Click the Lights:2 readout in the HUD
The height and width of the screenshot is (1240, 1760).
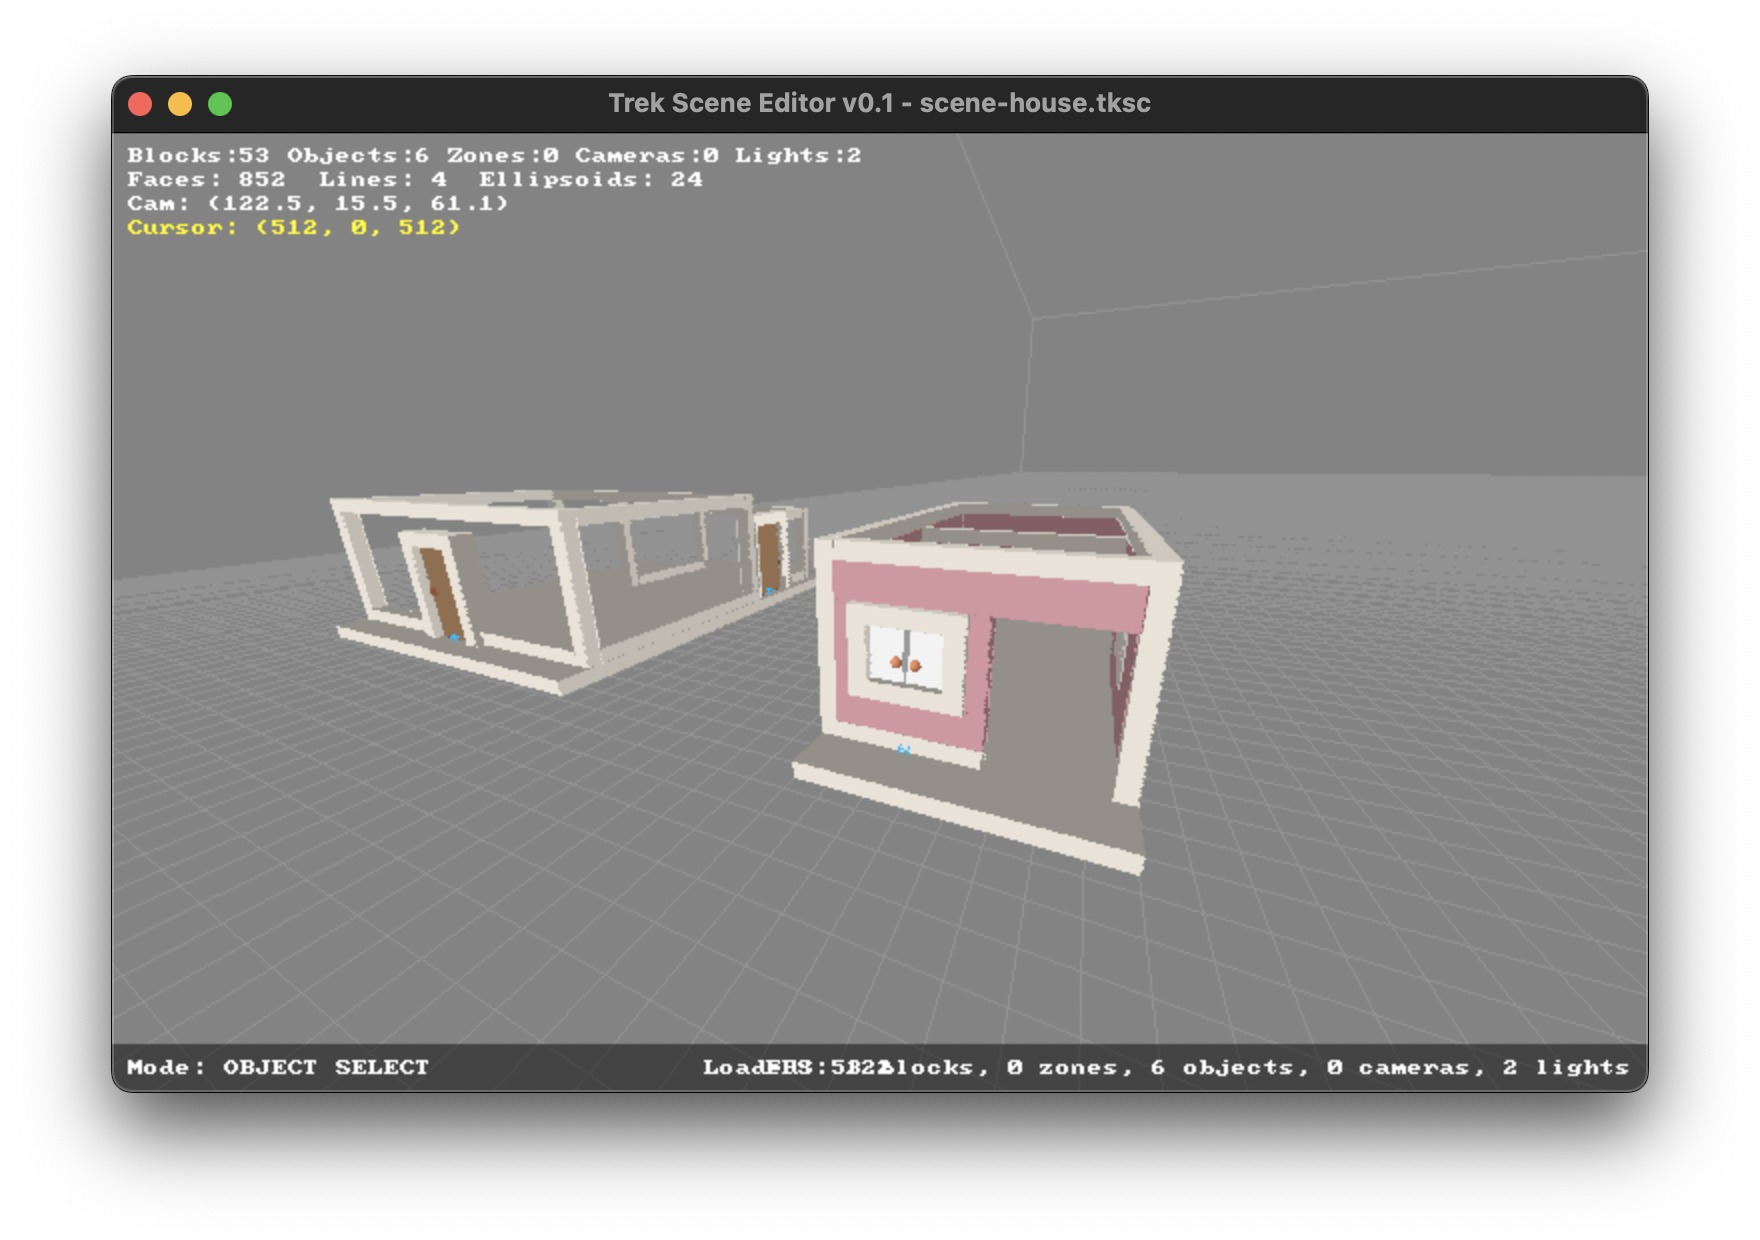tap(797, 156)
